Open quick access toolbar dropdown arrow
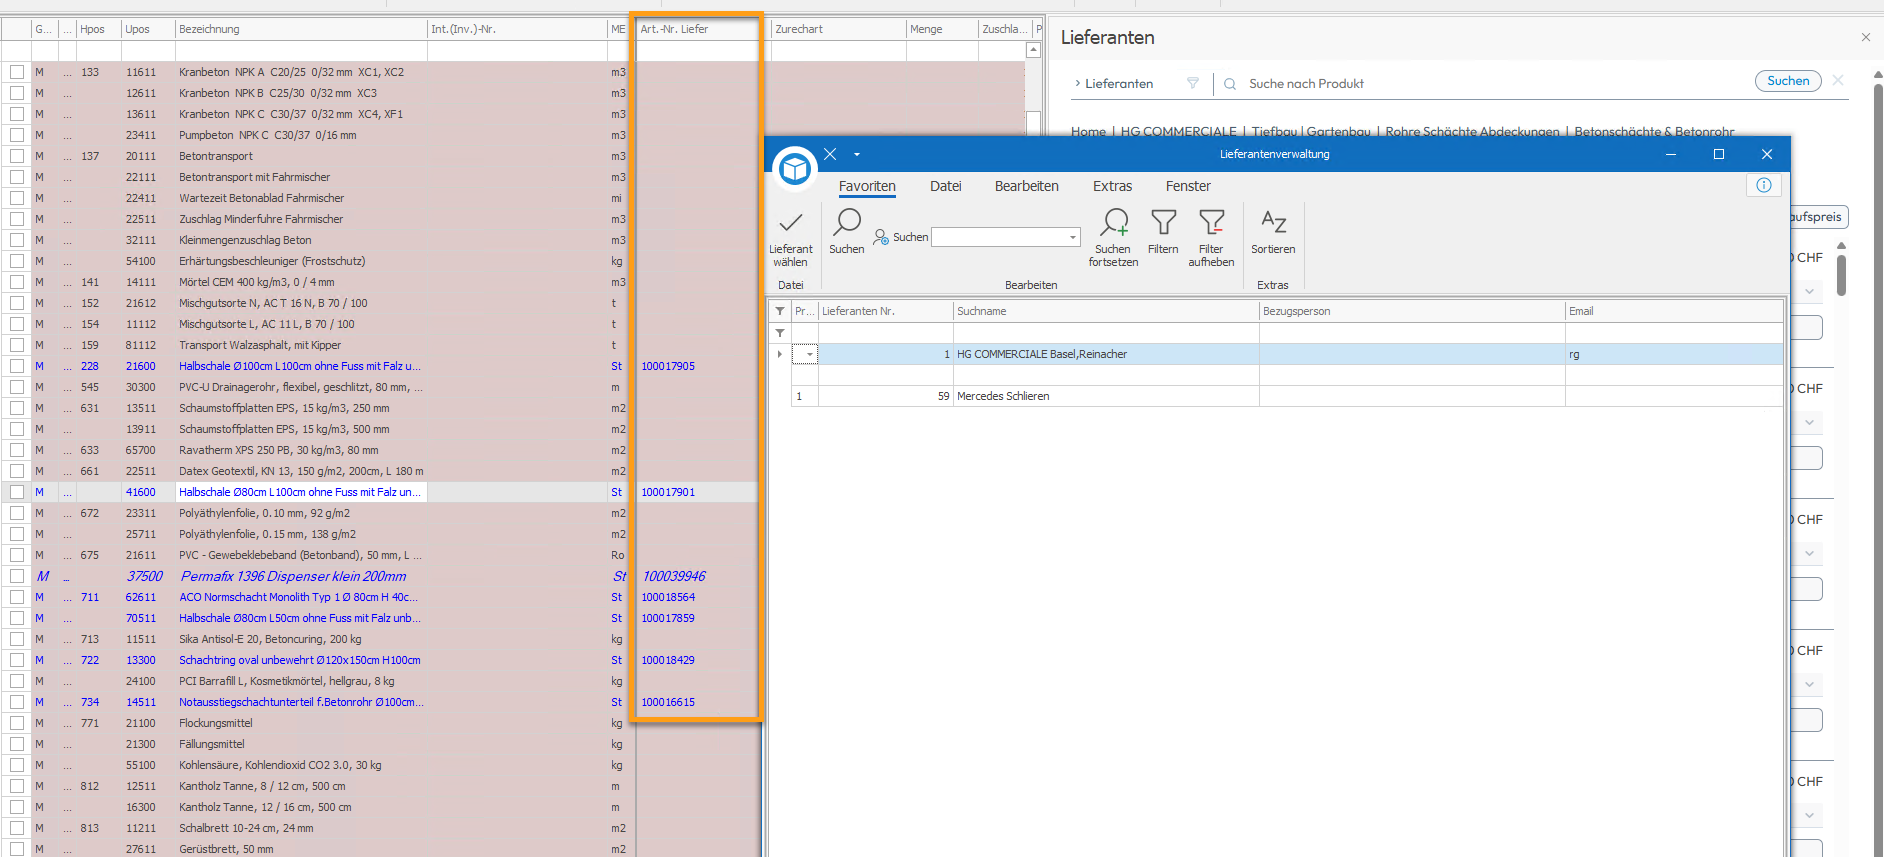1884x857 pixels. coord(857,154)
